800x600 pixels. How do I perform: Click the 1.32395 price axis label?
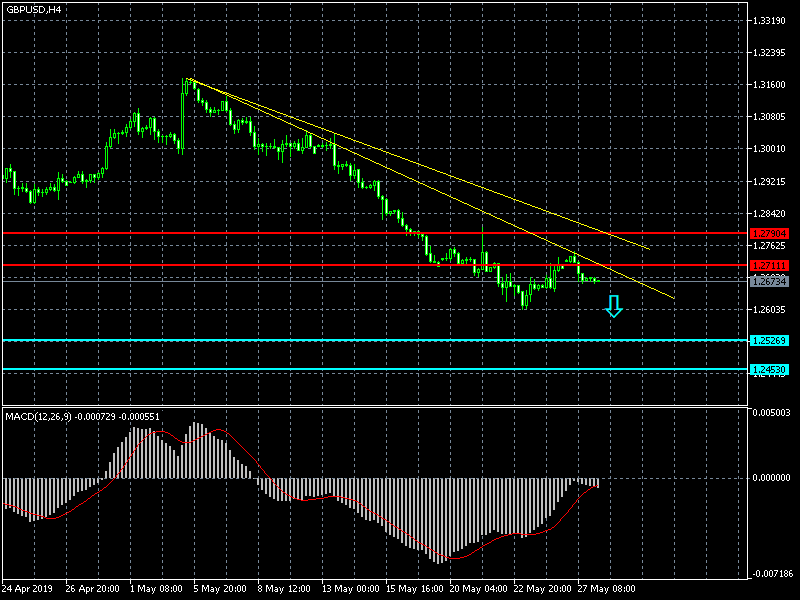pos(769,53)
